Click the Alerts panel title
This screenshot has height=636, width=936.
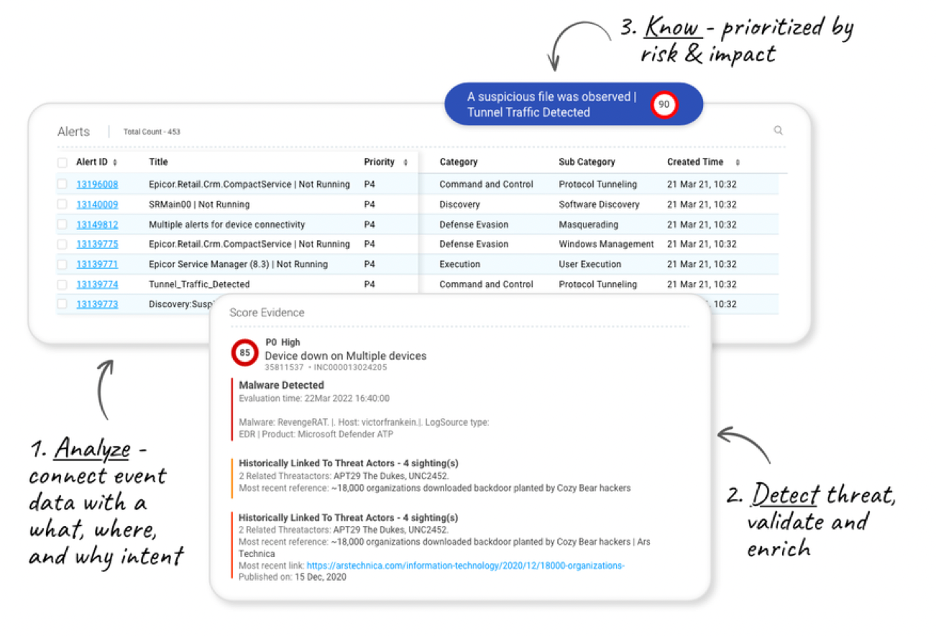tap(74, 130)
